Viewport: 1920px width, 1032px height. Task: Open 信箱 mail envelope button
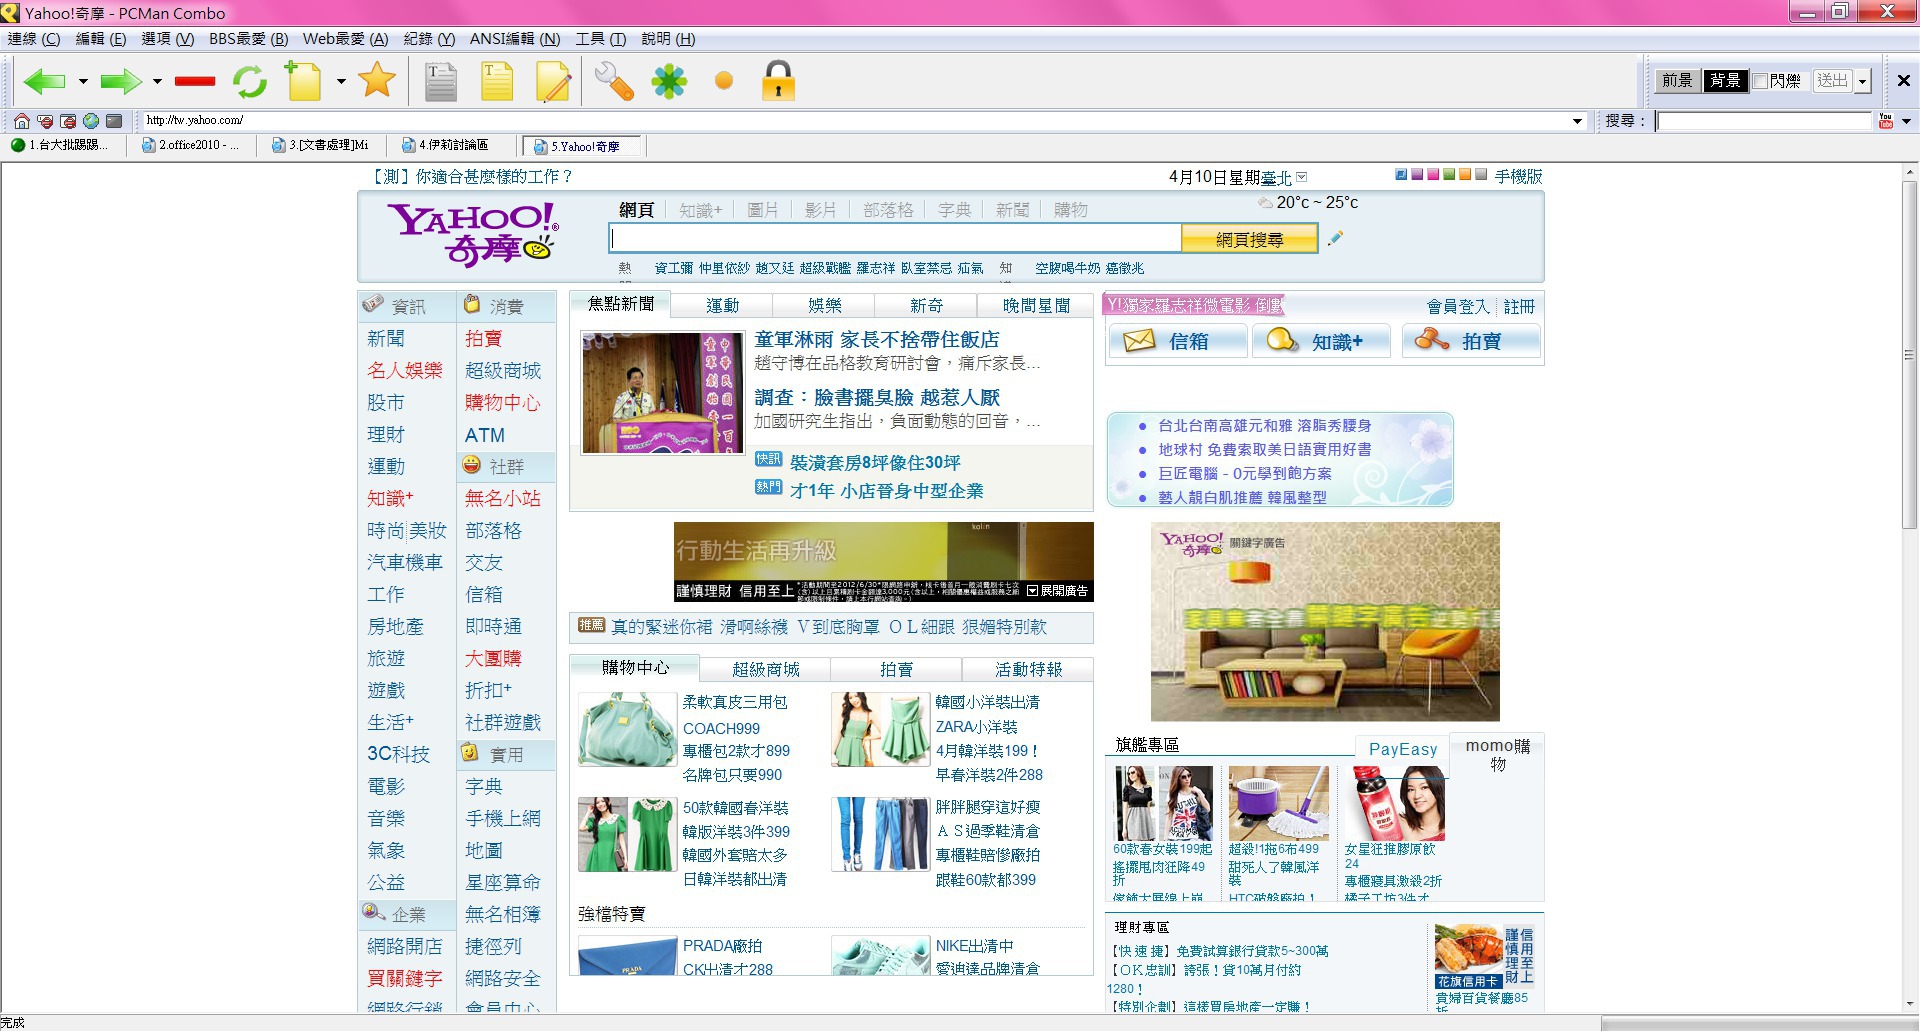pos(1177,341)
